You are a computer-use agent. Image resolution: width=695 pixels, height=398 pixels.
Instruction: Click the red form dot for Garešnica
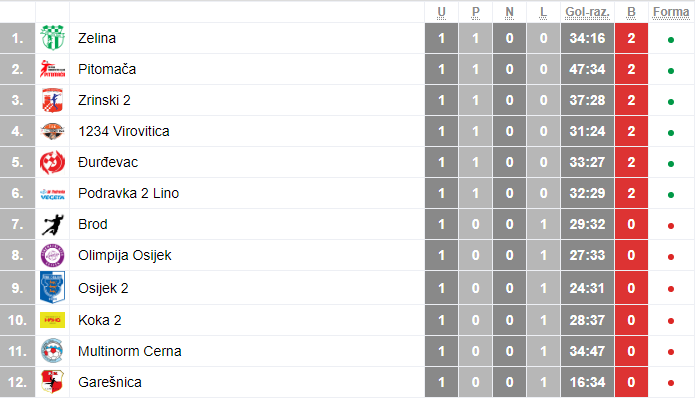(671, 383)
